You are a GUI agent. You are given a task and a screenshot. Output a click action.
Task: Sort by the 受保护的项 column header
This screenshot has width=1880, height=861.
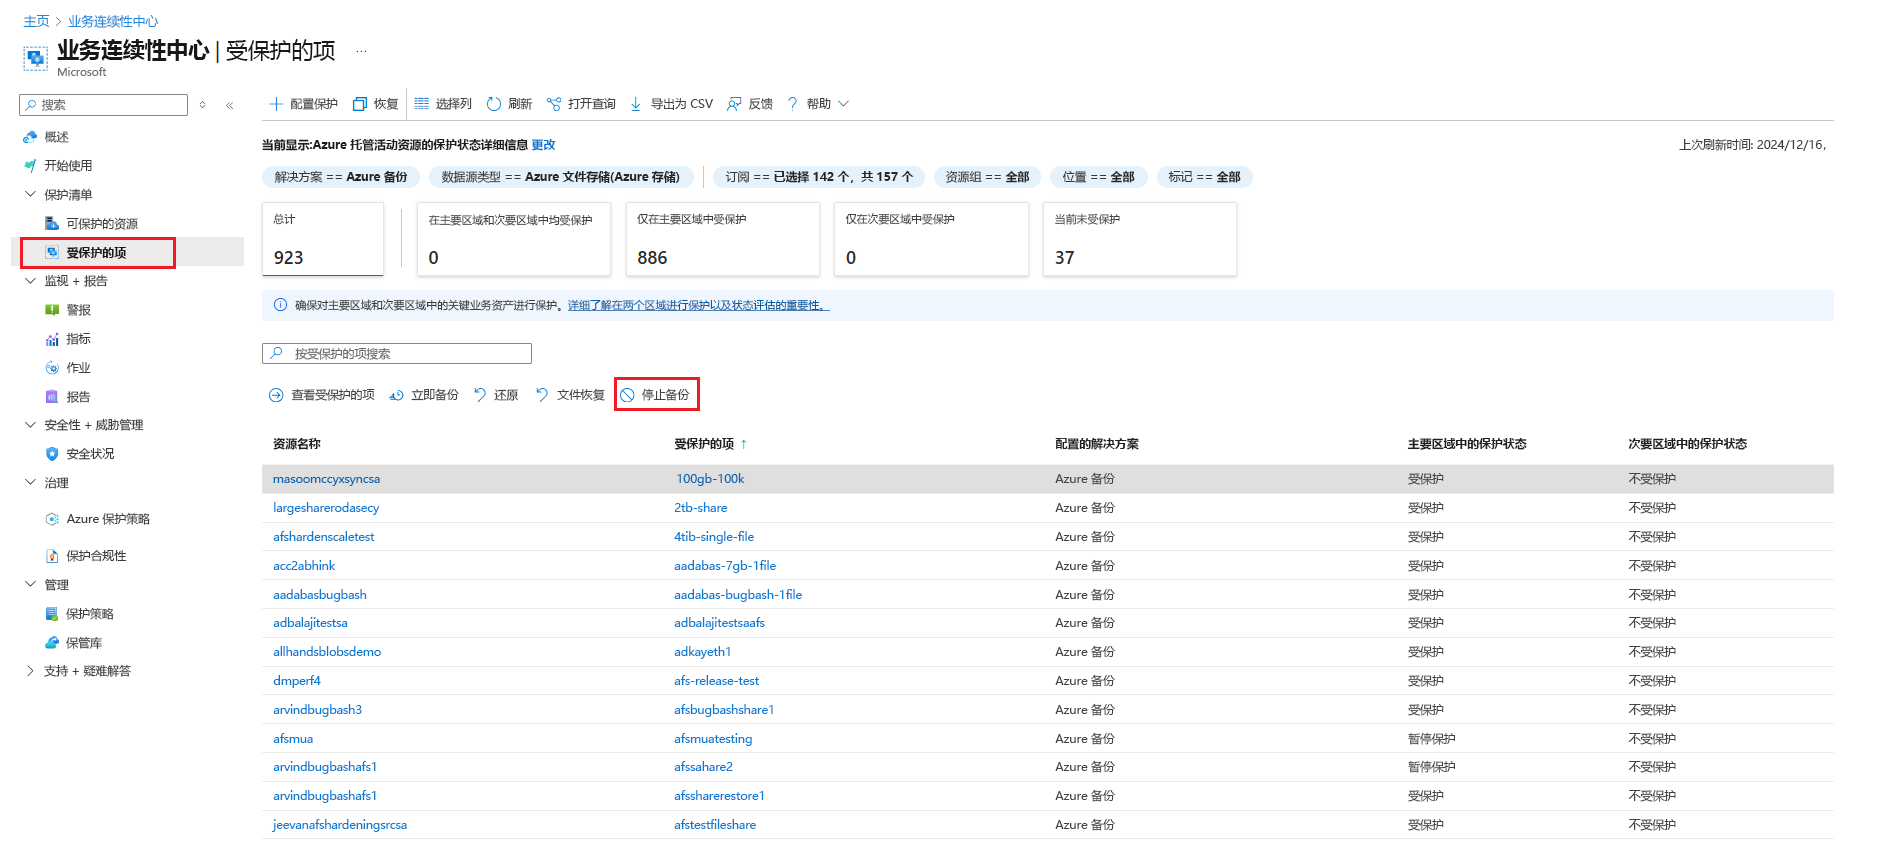click(704, 444)
